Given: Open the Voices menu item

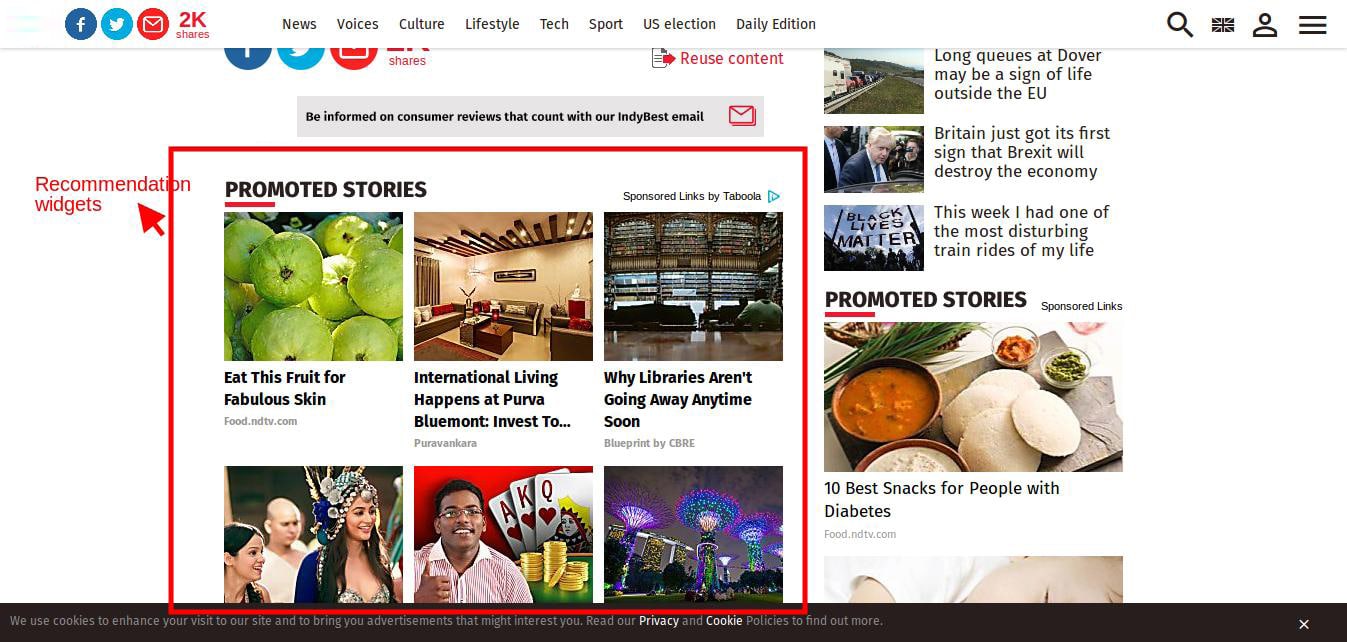Looking at the screenshot, I should coord(357,24).
